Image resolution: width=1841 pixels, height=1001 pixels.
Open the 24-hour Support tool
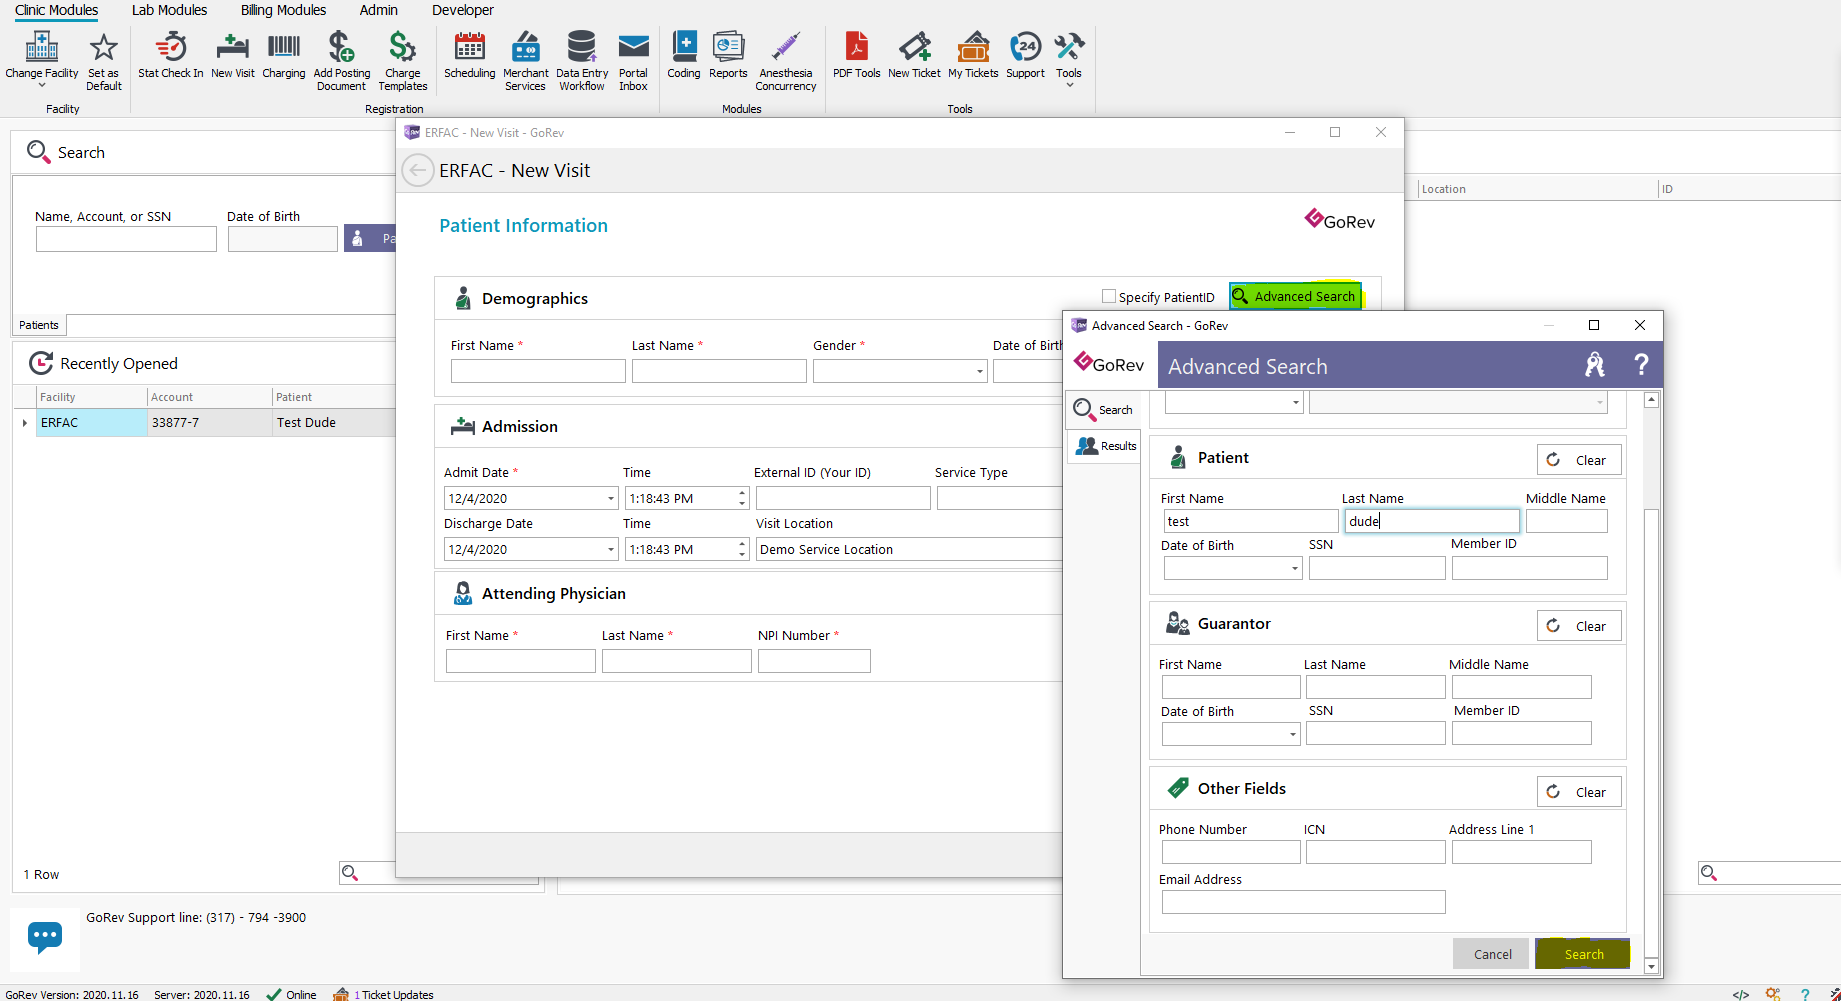coord(1026,56)
